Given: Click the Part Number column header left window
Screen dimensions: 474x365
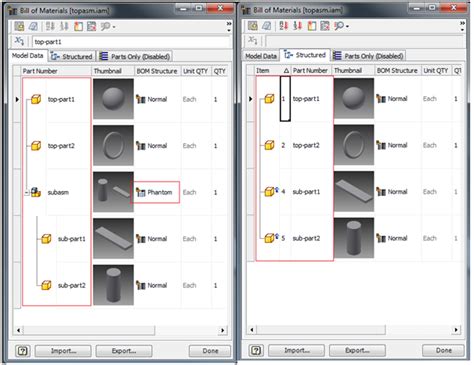Looking at the screenshot, I should pyautogui.click(x=56, y=71).
